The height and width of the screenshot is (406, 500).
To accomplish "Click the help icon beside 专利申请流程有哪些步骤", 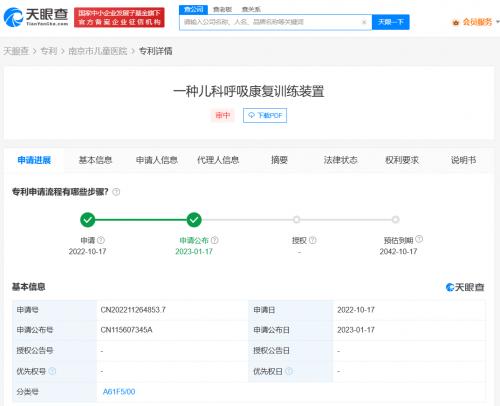I will coord(116,192).
